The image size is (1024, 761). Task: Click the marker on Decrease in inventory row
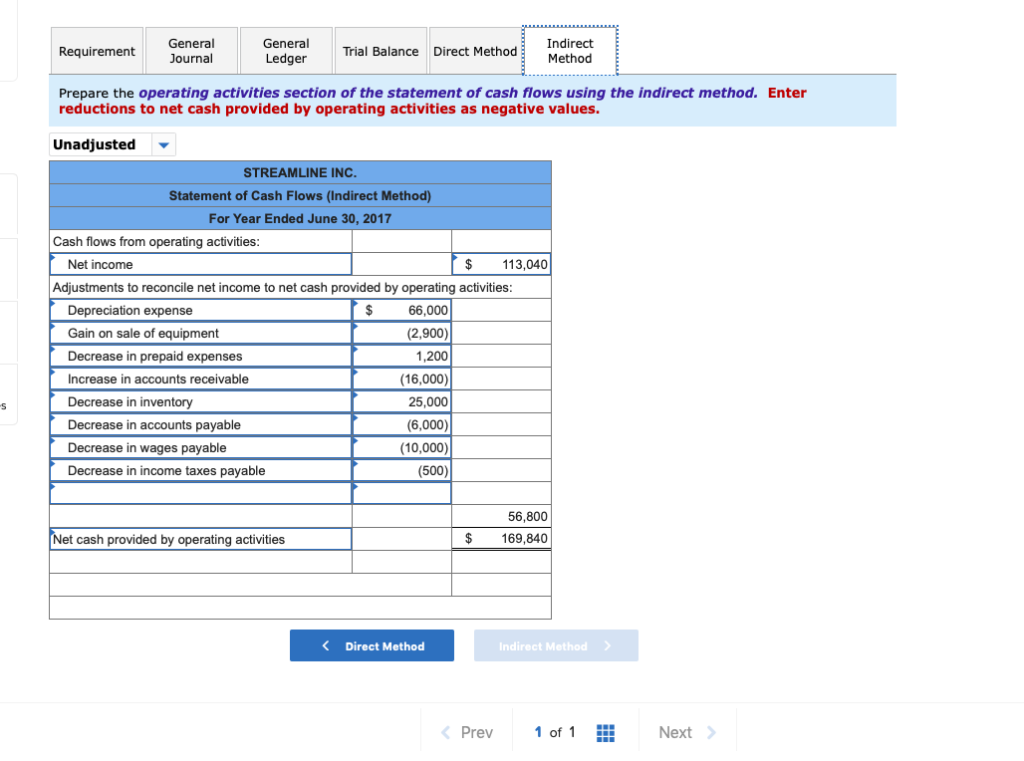click(x=54, y=396)
